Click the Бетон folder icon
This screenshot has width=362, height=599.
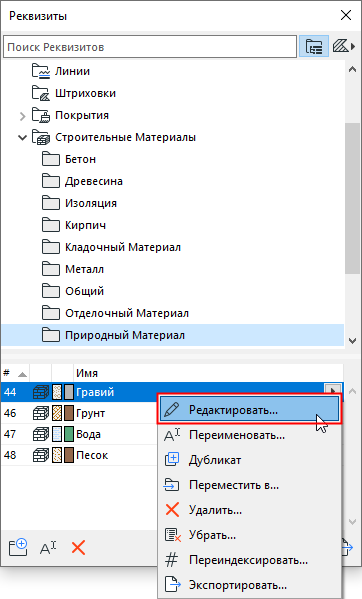click(x=51, y=159)
